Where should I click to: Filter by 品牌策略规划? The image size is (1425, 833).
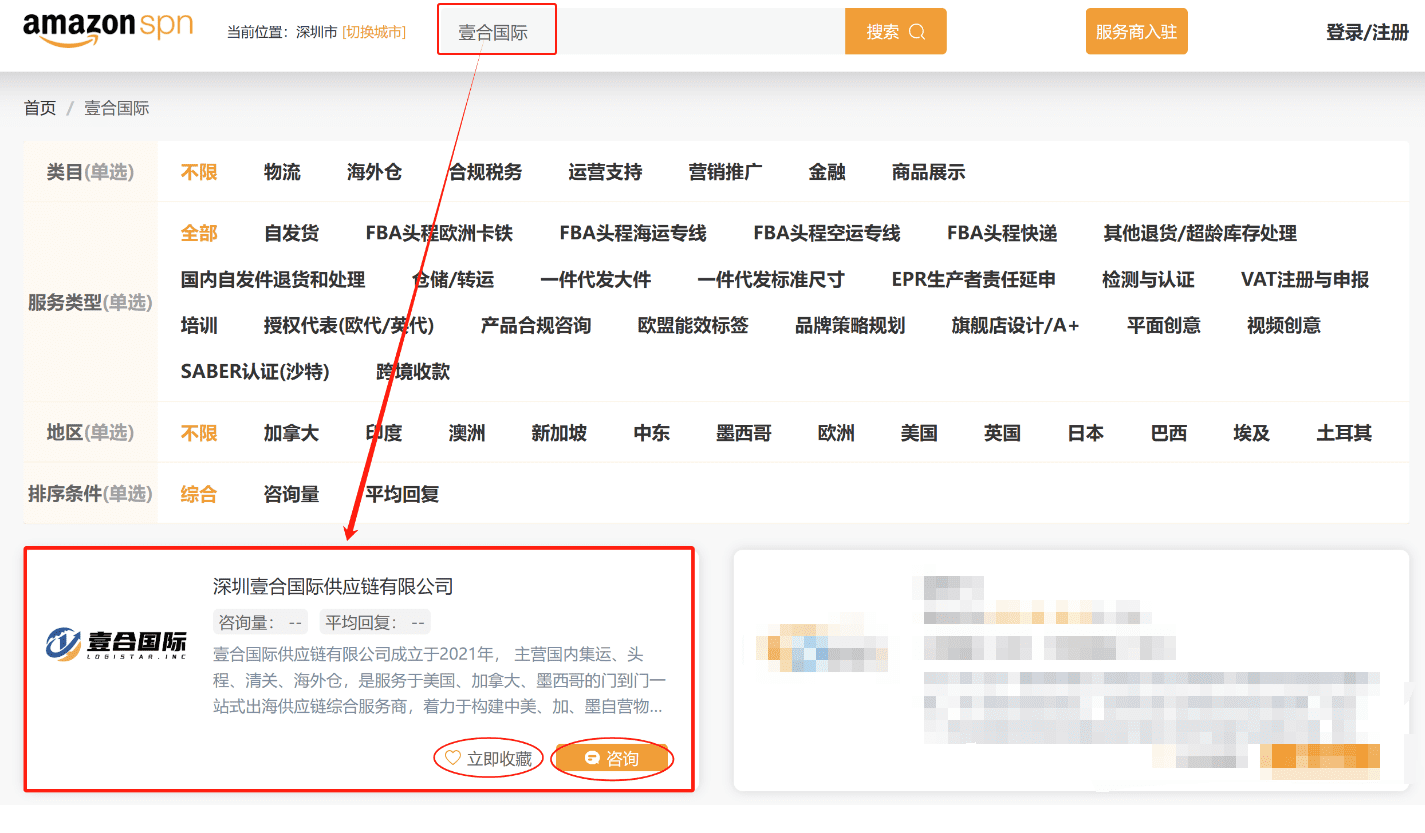pyautogui.click(x=850, y=325)
